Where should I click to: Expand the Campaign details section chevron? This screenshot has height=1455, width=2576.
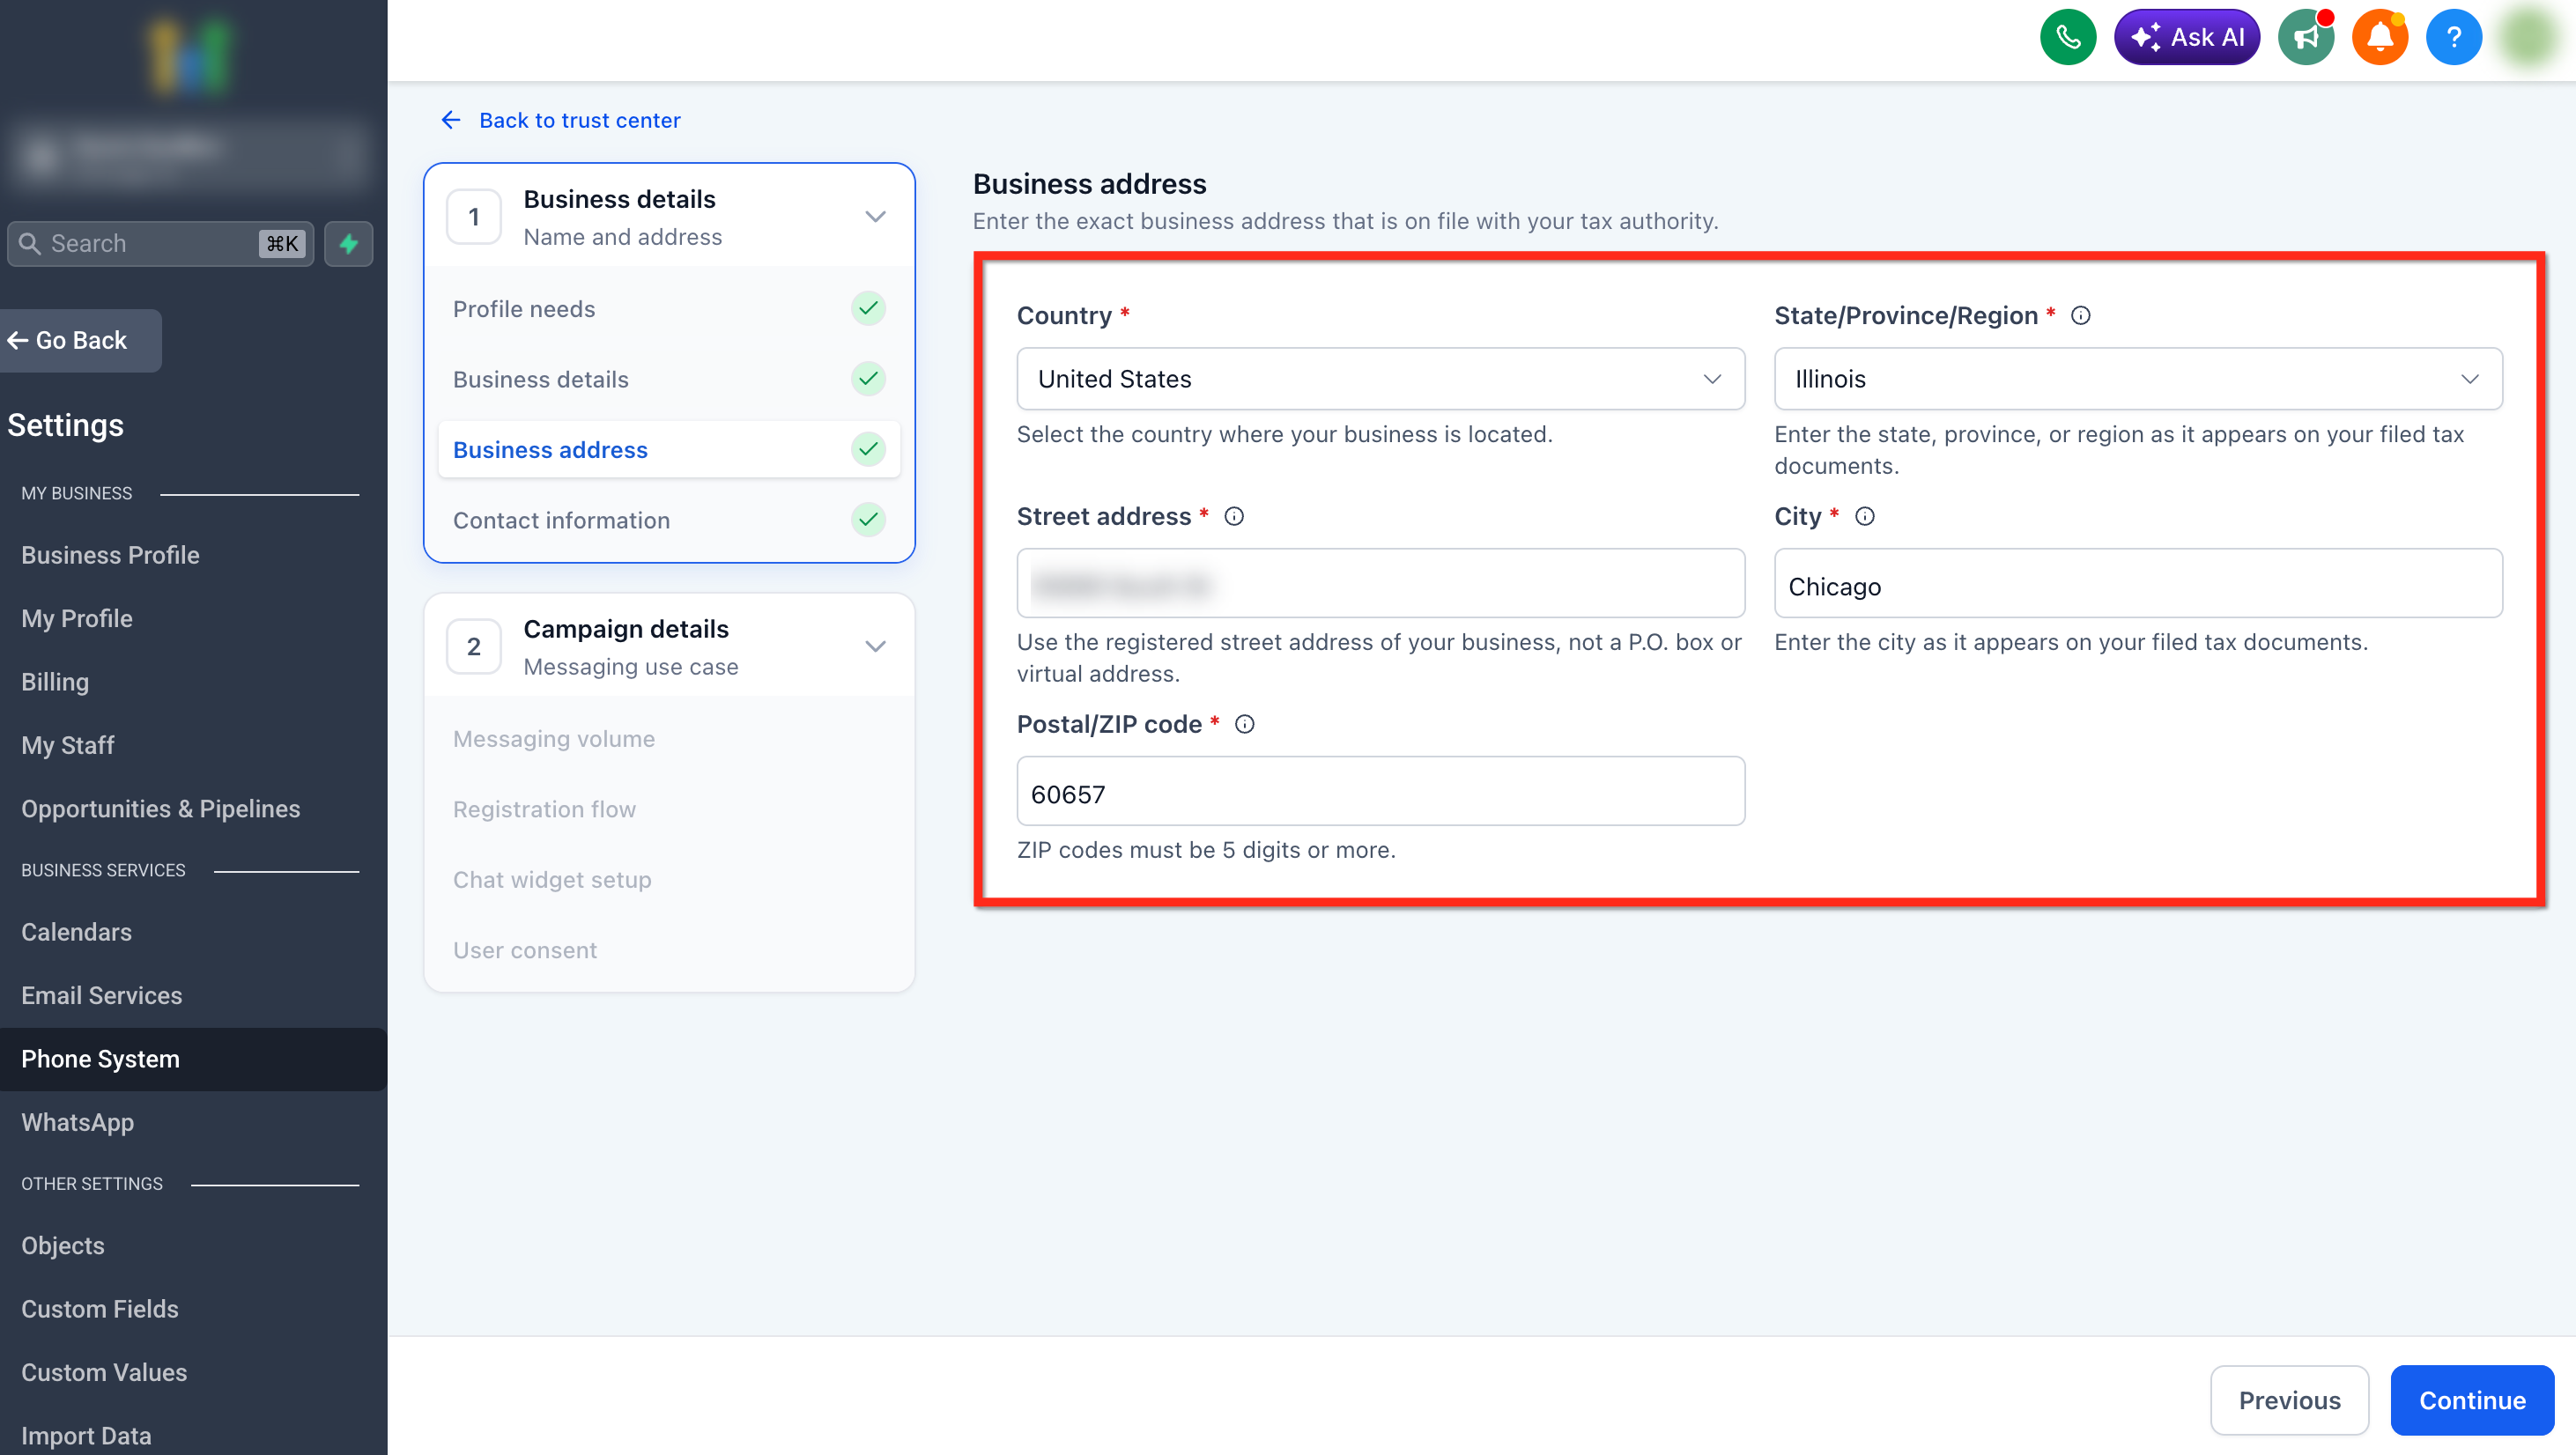875,647
